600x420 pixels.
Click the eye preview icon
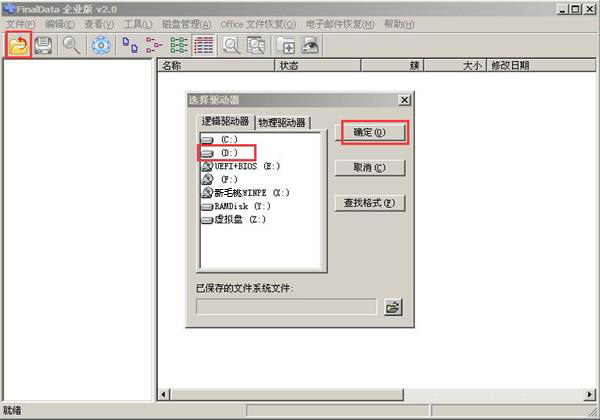tap(310, 45)
